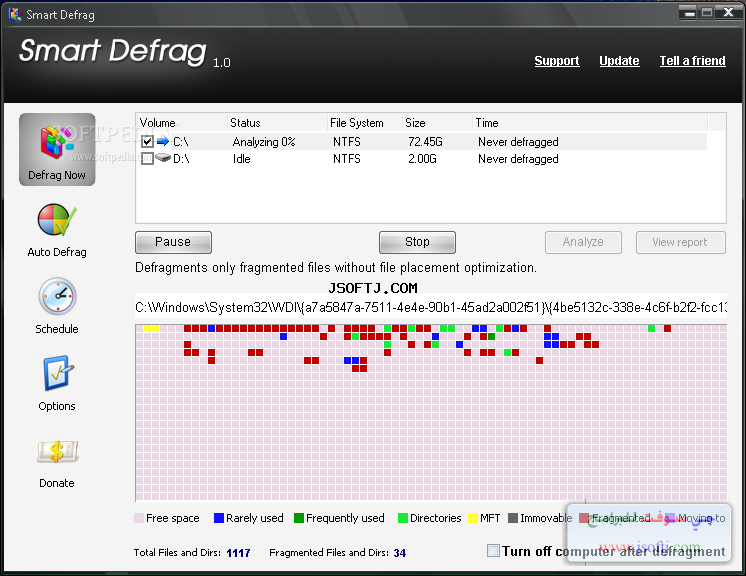Sort by the Volume column header
The width and height of the screenshot is (746, 576).
(181, 123)
